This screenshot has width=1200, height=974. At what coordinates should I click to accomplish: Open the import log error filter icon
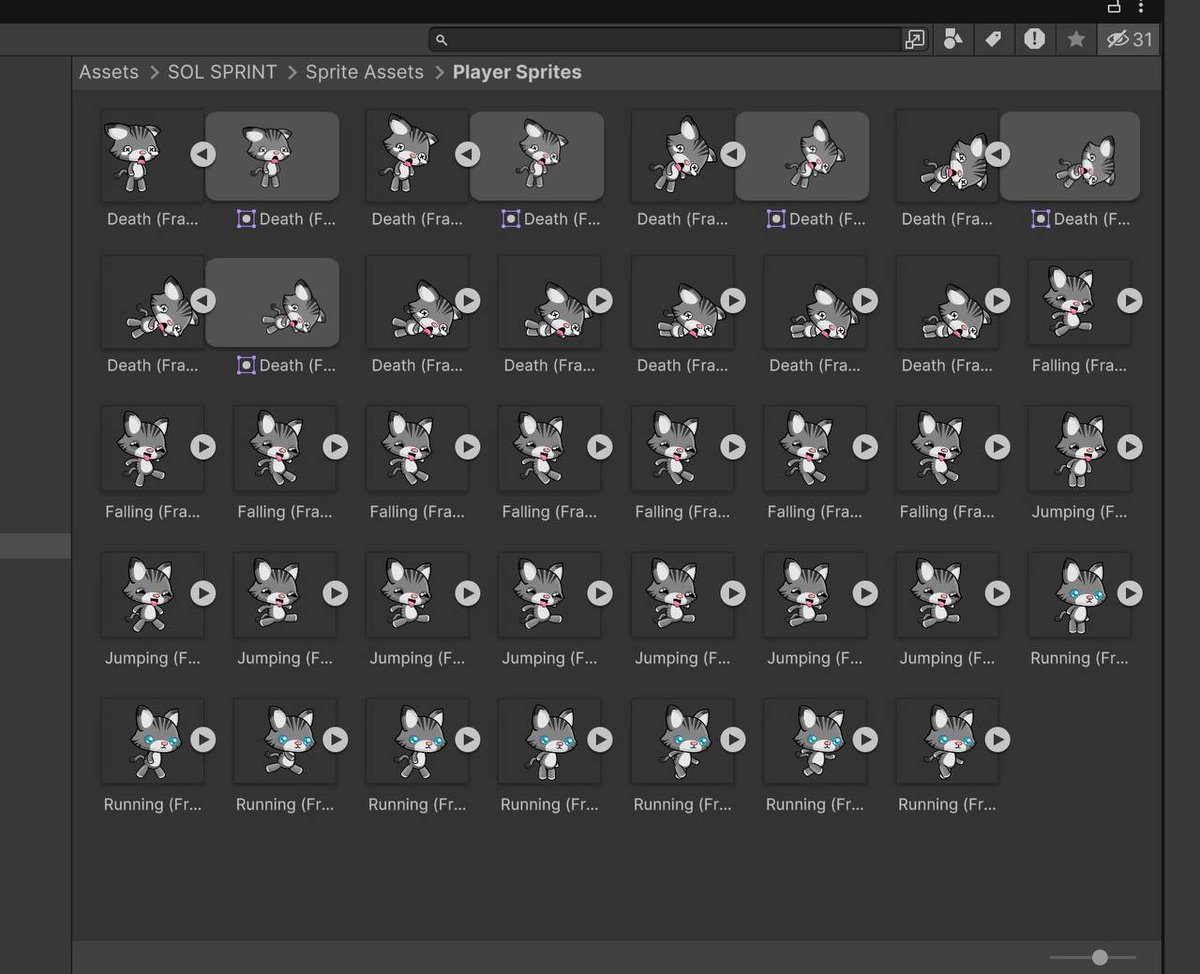(x=1034, y=39)
